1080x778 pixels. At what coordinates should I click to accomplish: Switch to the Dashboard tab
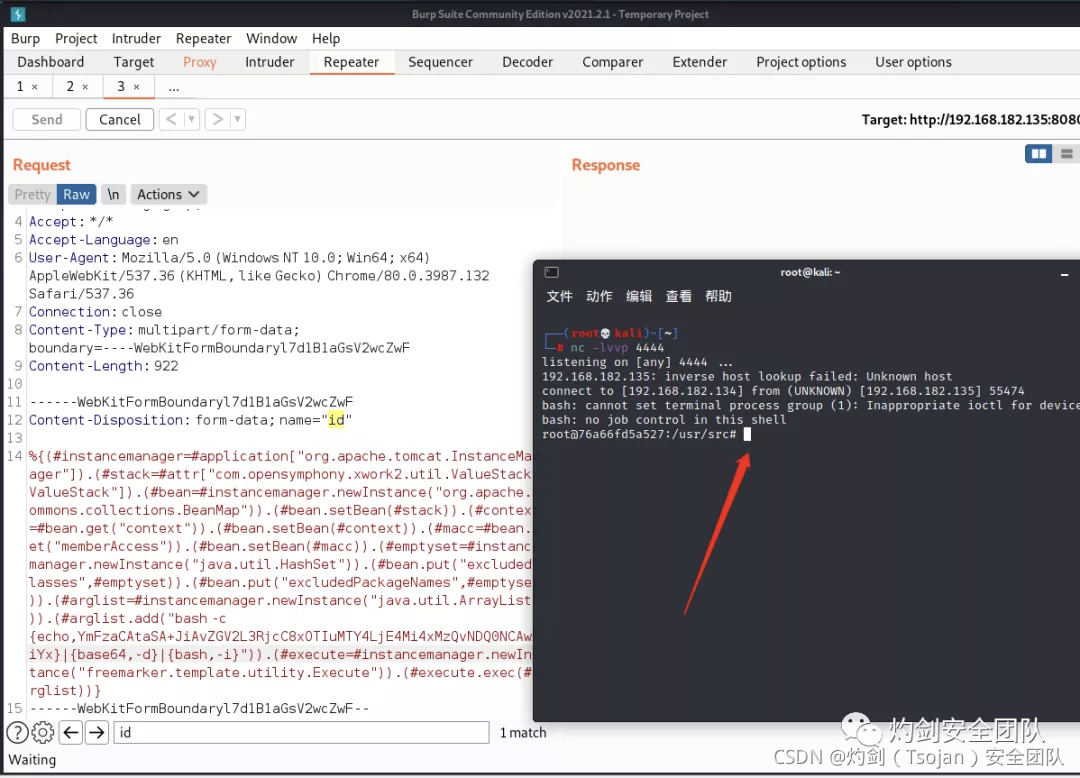pyautogui.click(x=50, y=62)
